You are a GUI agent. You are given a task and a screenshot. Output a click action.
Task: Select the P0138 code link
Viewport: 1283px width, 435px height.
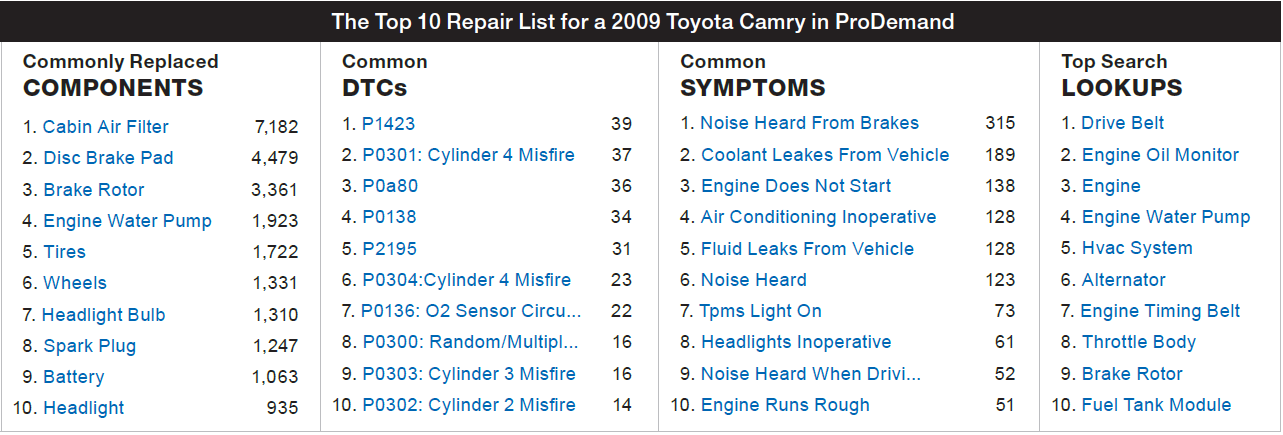click(389, 217)
